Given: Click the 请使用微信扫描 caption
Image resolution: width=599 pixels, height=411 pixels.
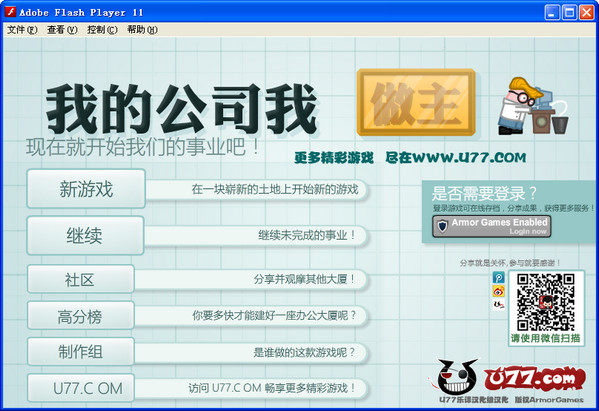Looking at the screenshot, I should (546, 338).
